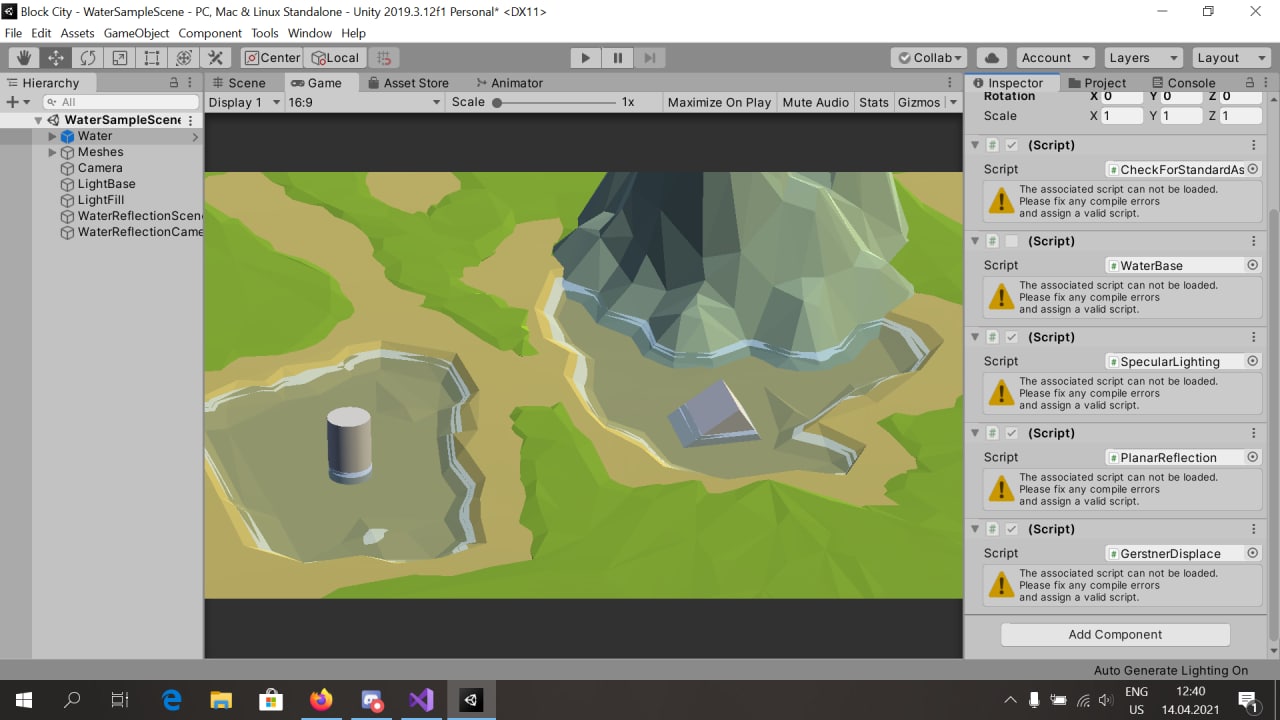Adjust the Game view Scale slider
Viewport: 1280px width, 720px height.
(x=497, y=102)
